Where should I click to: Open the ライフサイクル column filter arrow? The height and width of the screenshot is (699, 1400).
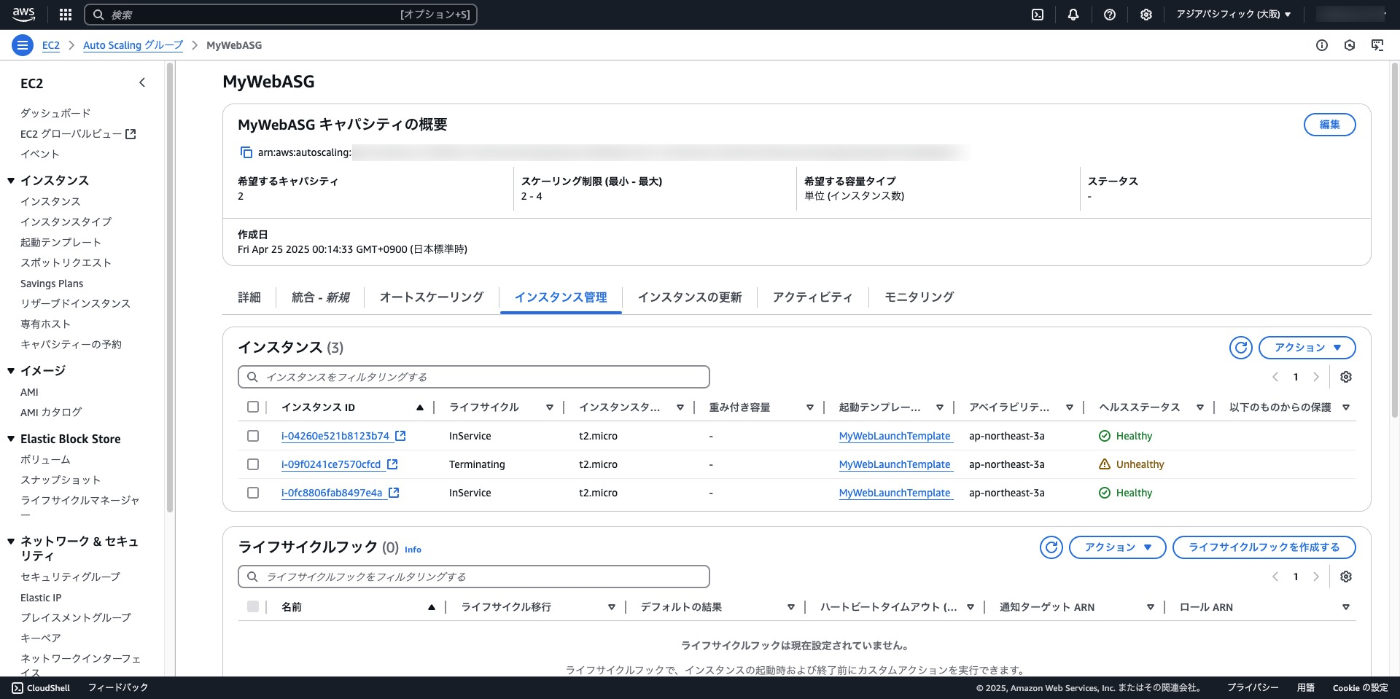(549, 408)
